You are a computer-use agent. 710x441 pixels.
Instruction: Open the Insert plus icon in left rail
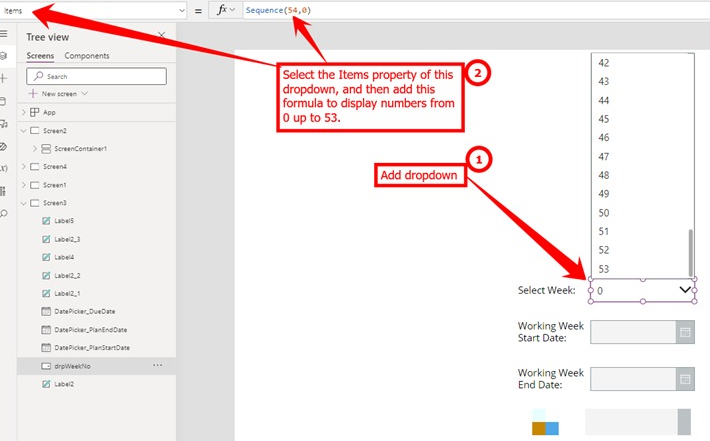click(x=4, y=78)
